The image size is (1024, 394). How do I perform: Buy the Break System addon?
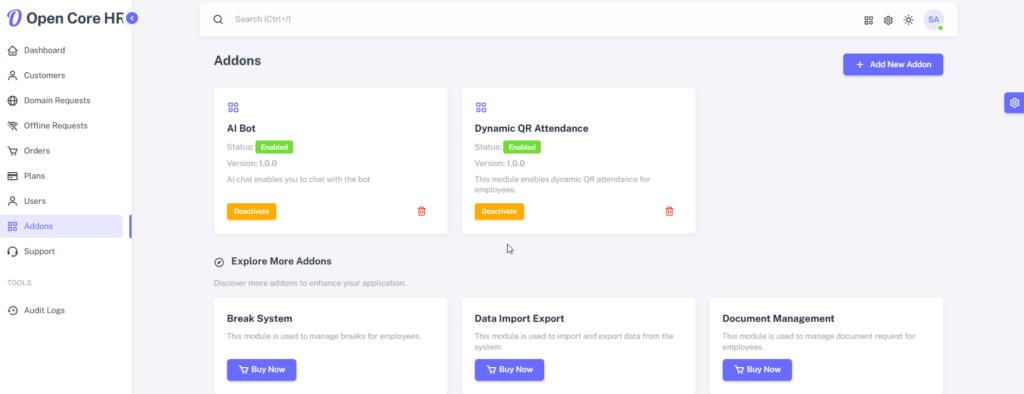[261, 370]
